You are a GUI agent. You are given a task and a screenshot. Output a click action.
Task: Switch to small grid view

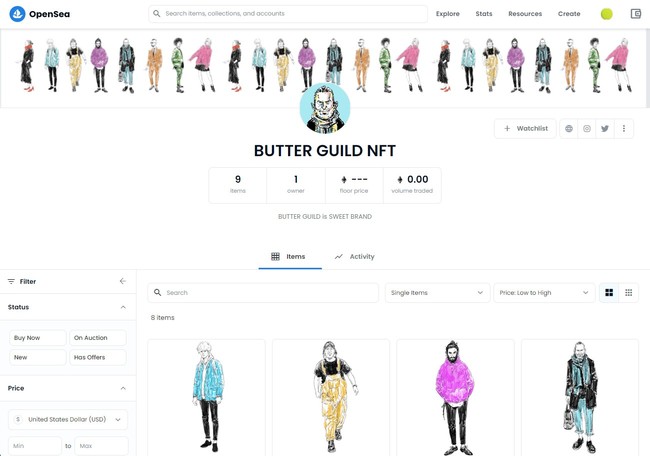click(x=628, y=293)
